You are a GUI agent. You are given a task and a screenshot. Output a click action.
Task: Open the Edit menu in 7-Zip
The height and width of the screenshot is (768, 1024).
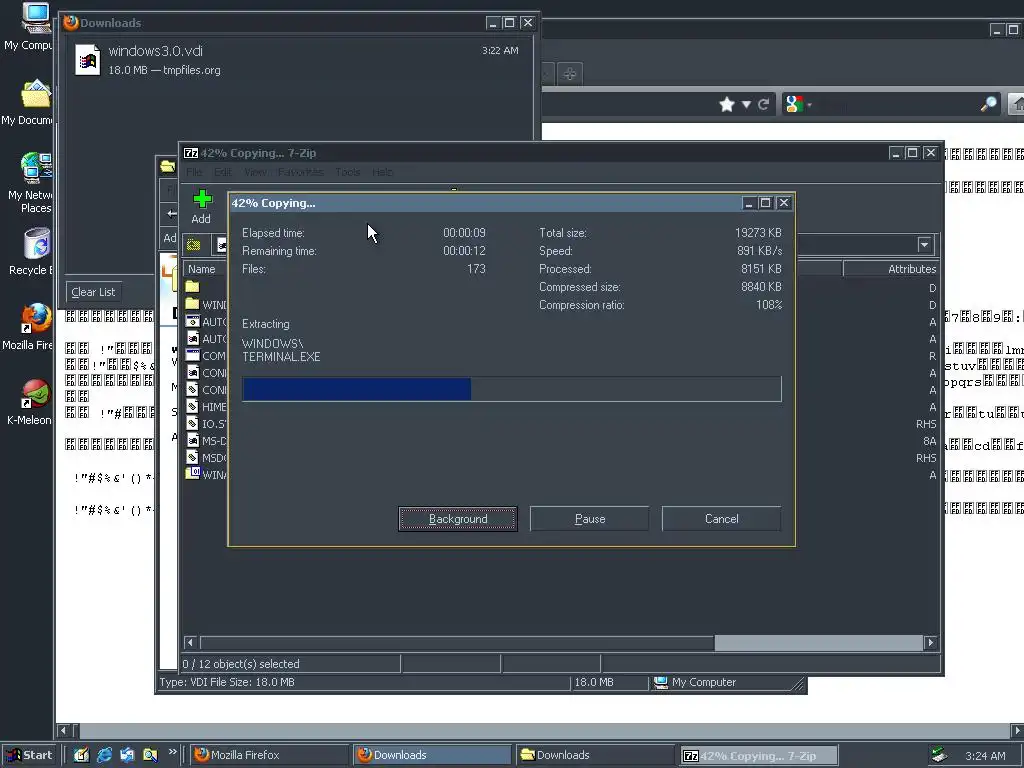[x=223, y=172]
